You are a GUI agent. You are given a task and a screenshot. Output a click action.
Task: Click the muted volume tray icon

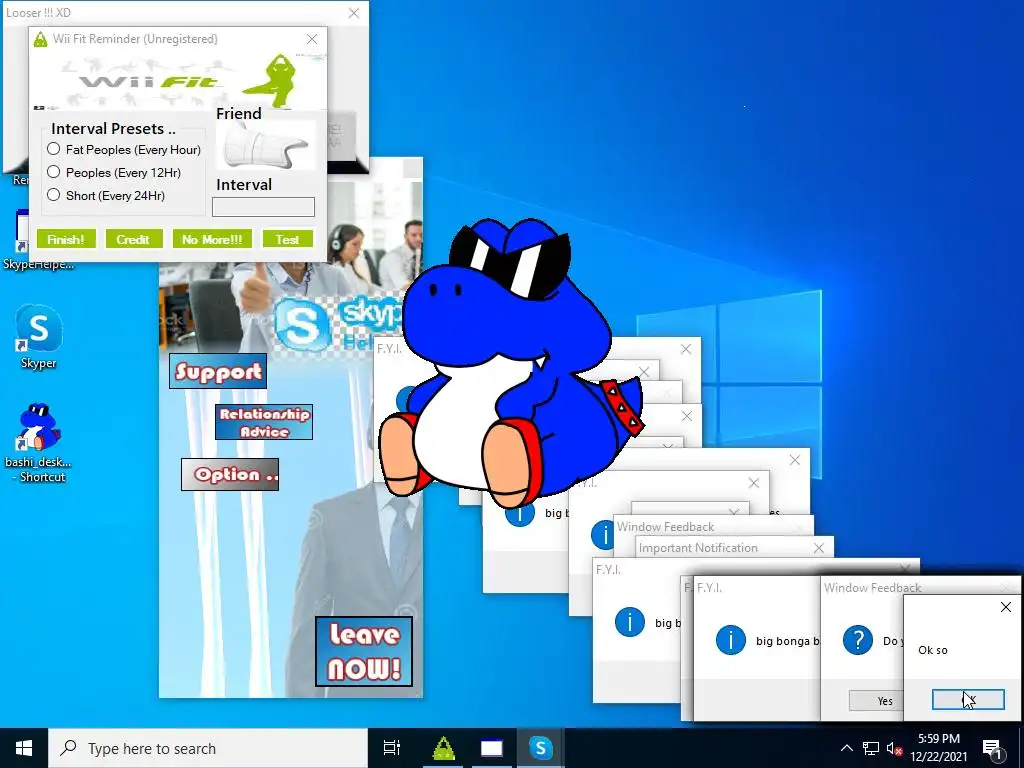coord(894,748)
